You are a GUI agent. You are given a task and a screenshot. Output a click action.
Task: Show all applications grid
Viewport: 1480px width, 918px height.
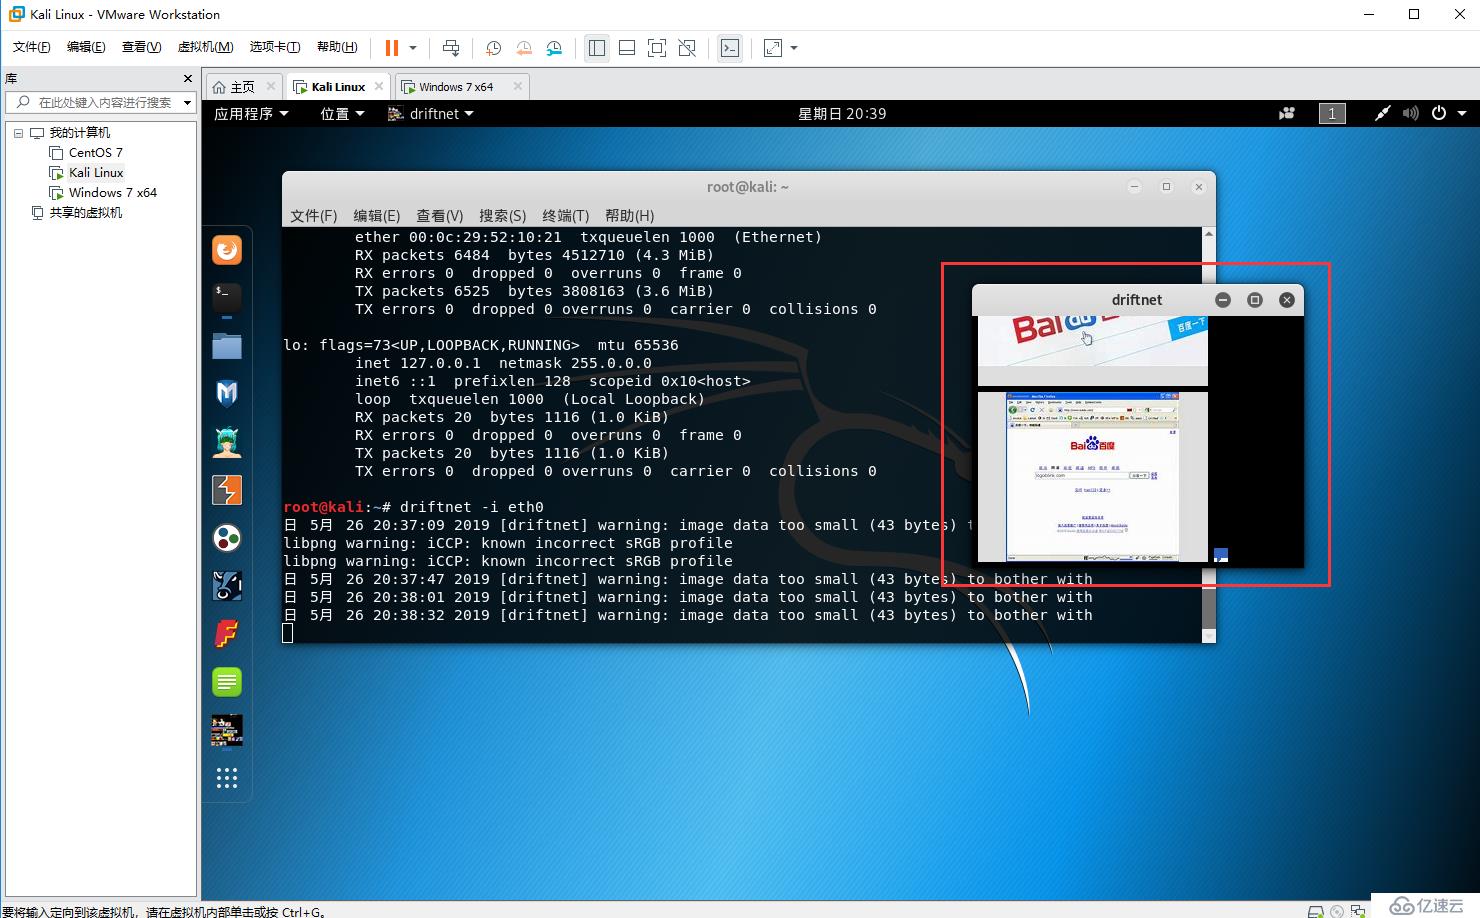227,778
